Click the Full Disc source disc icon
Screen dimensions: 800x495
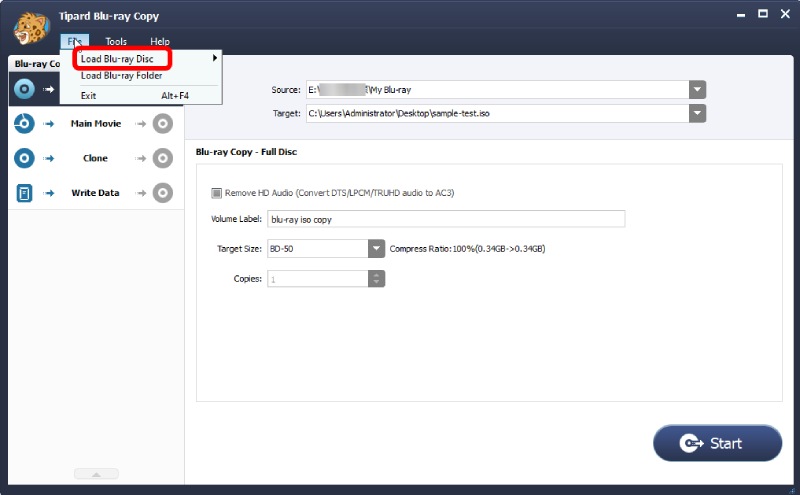click(x=24, y=89)
